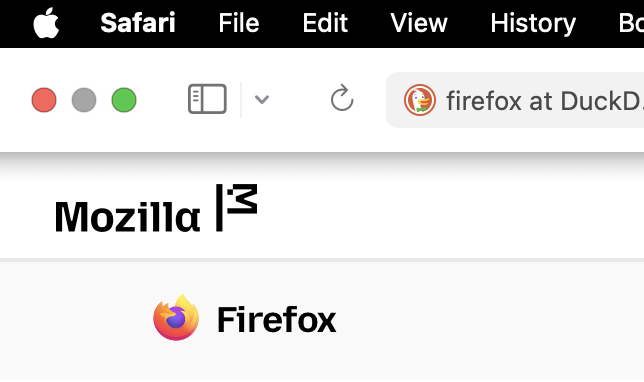Close the Safari window with red button

[x=44, y=100]
